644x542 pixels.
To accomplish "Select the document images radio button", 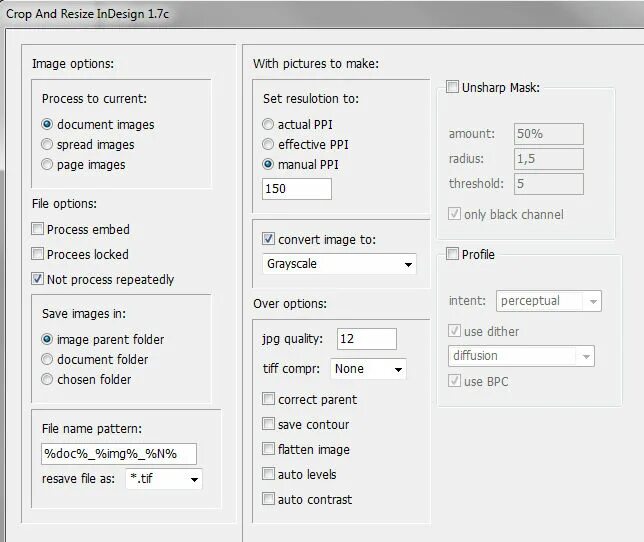I will point(47,125).
